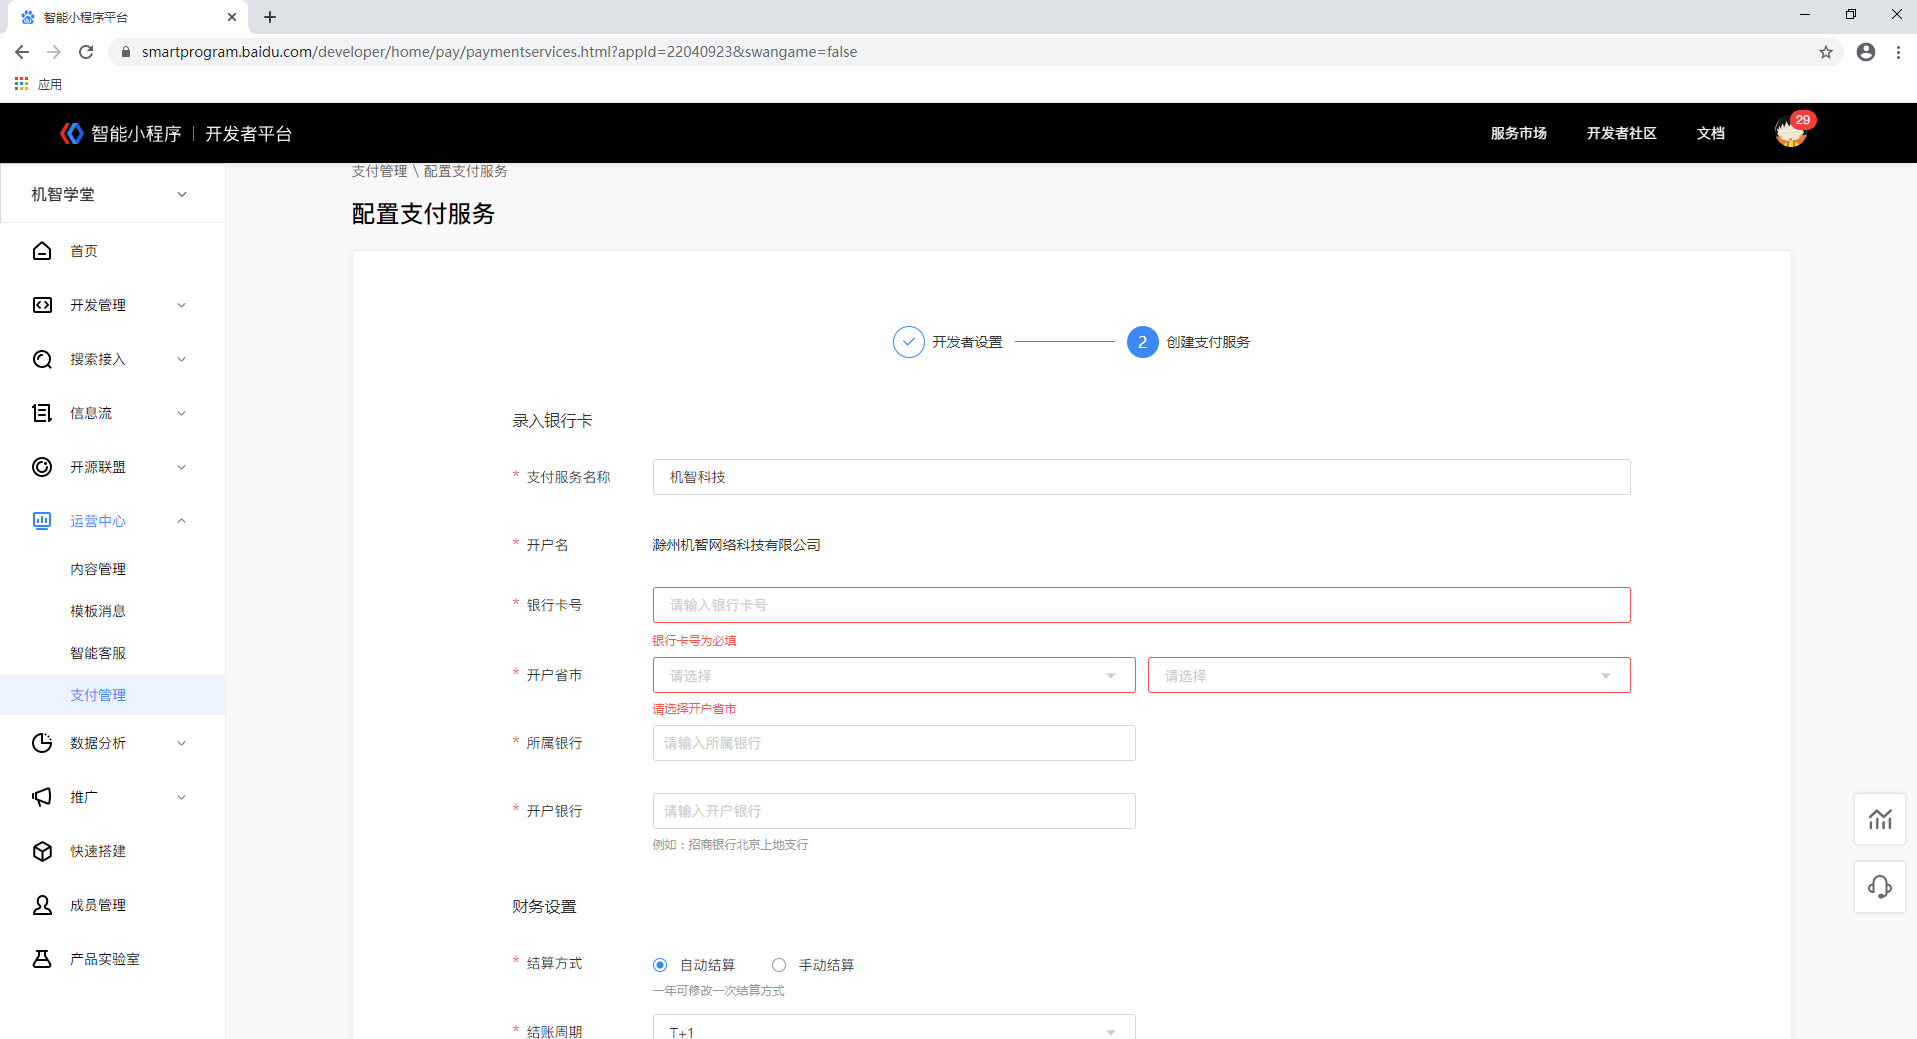Click the 开发管理 code icon

point(42,305)
